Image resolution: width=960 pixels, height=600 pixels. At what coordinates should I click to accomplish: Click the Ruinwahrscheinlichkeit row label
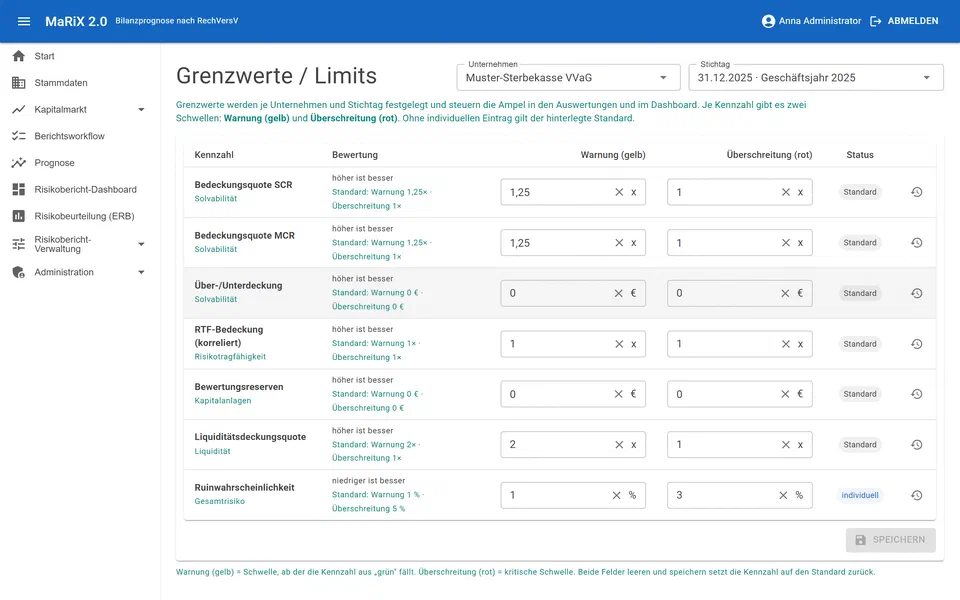244,488
